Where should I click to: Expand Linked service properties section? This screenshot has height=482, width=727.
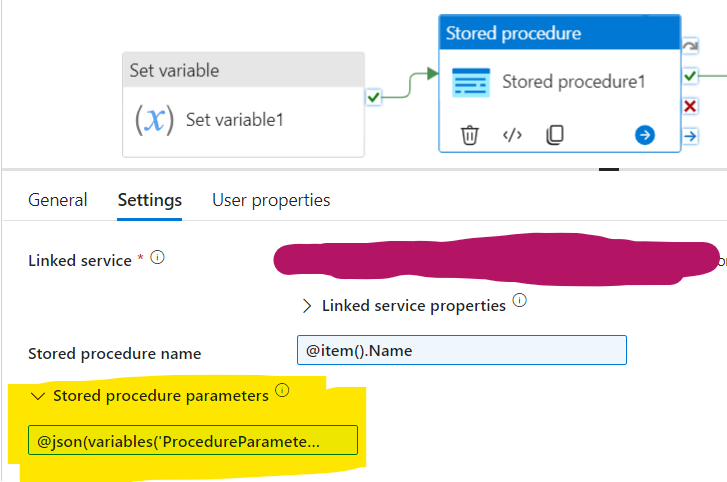coord(306,306)
